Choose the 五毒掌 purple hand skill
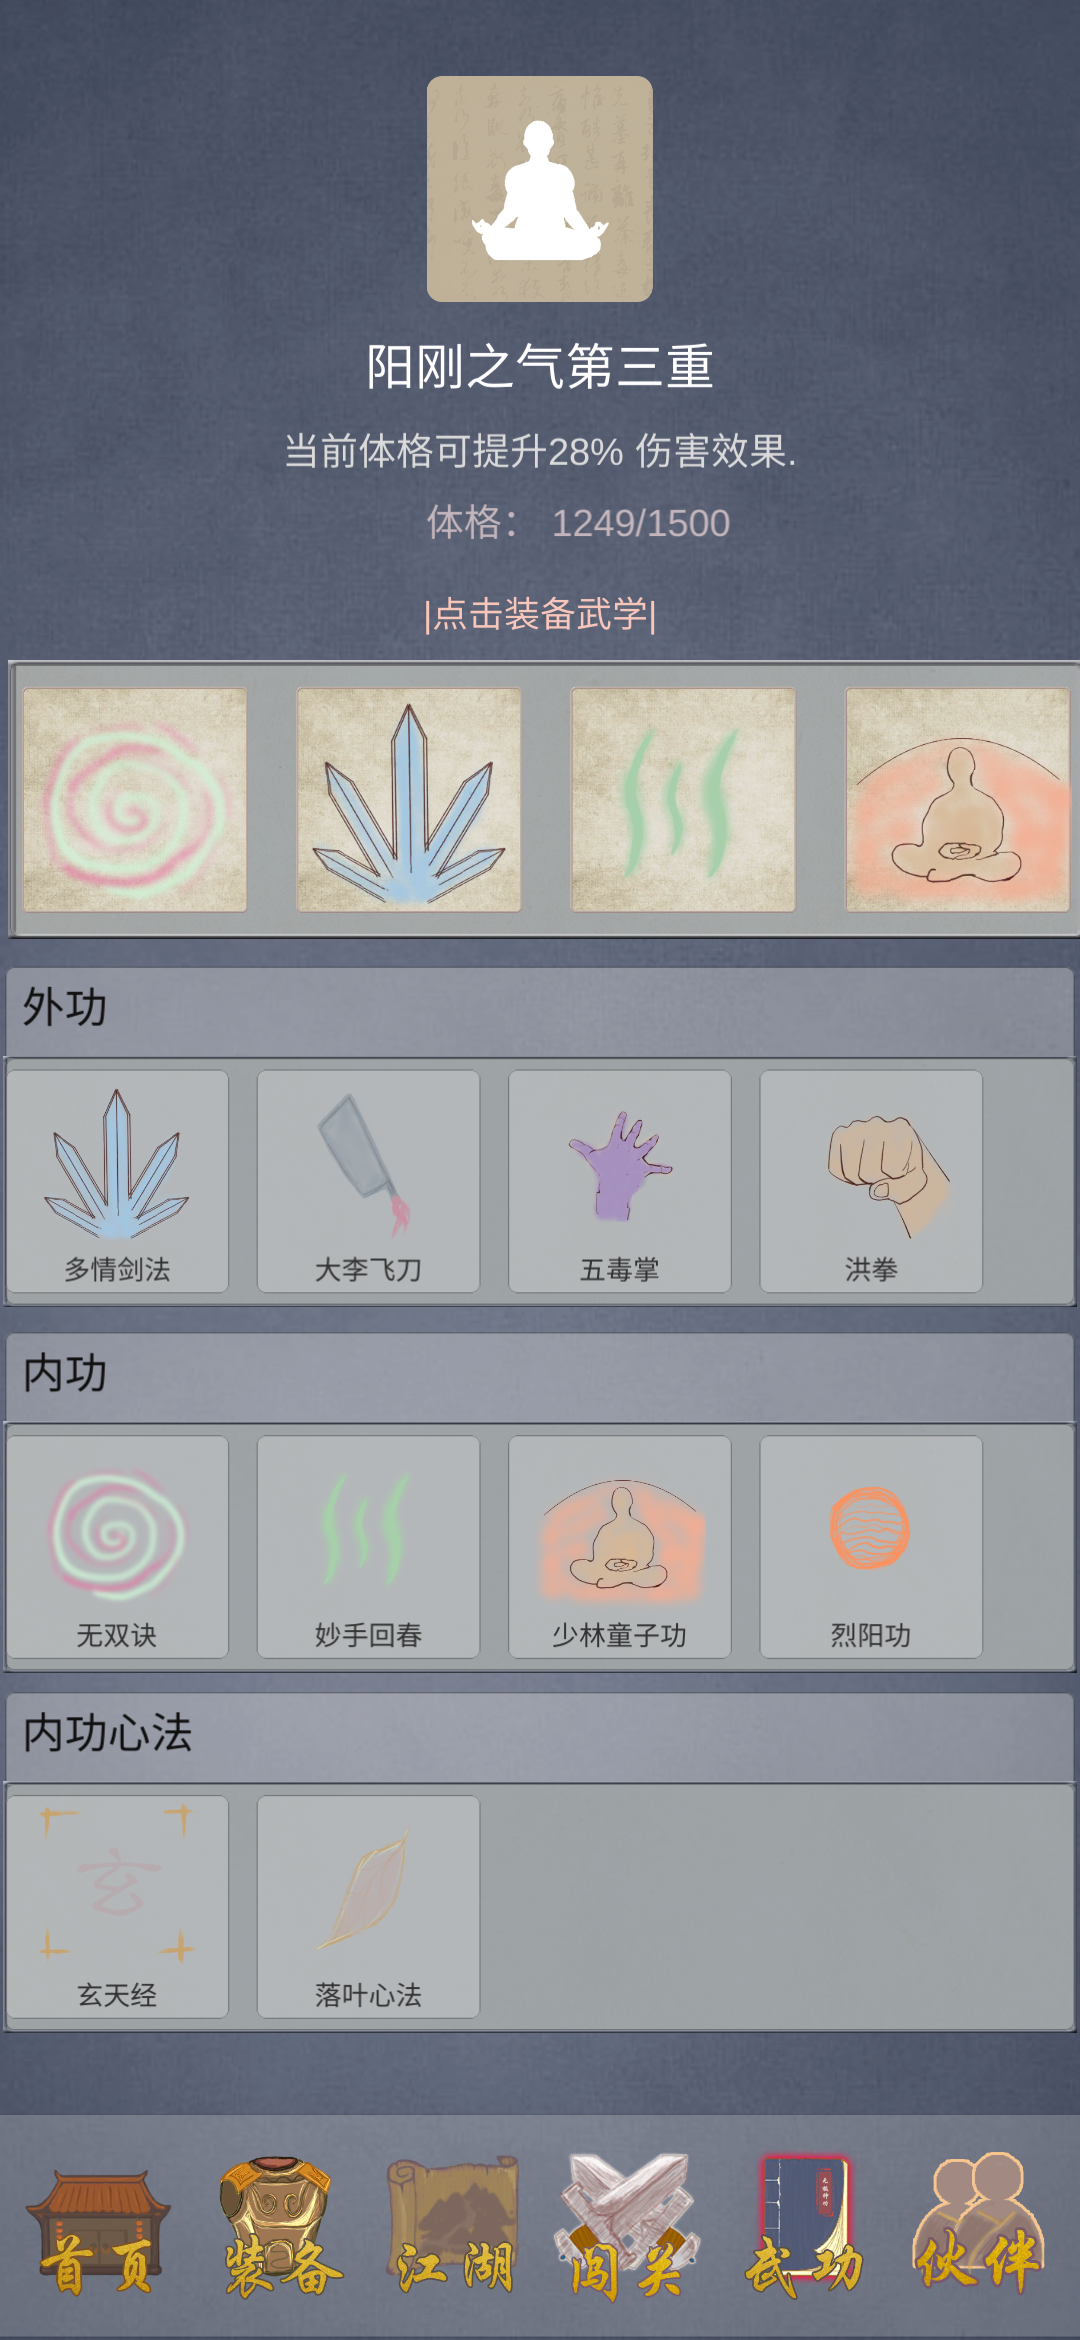The image size is (1080, 2340). point(620,1181)
